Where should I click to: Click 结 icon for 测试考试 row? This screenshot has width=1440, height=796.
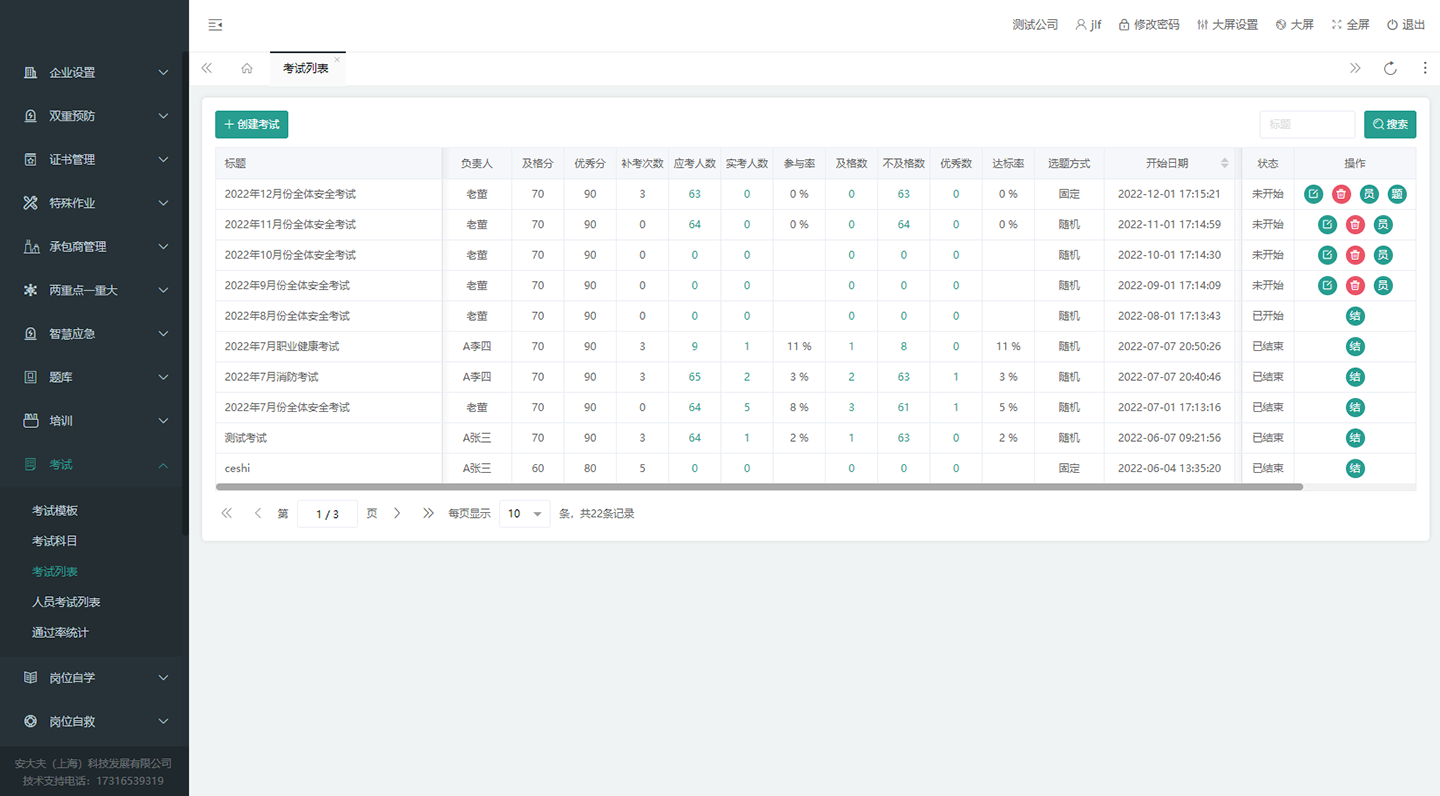[x=1355, y=438]
